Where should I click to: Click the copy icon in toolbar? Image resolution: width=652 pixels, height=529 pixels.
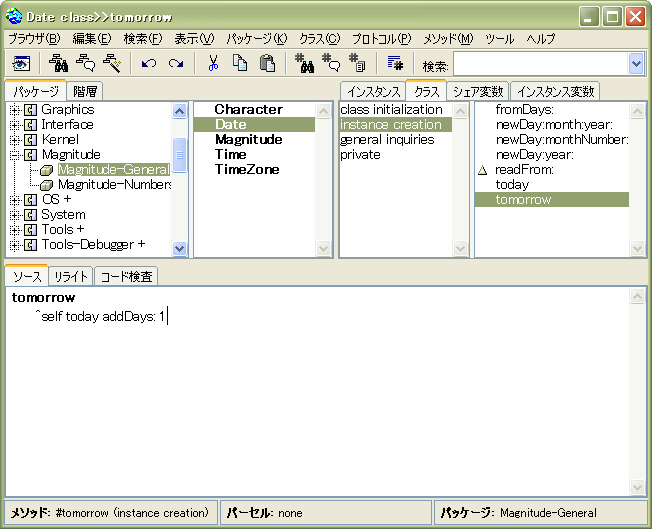click(240, 63)
